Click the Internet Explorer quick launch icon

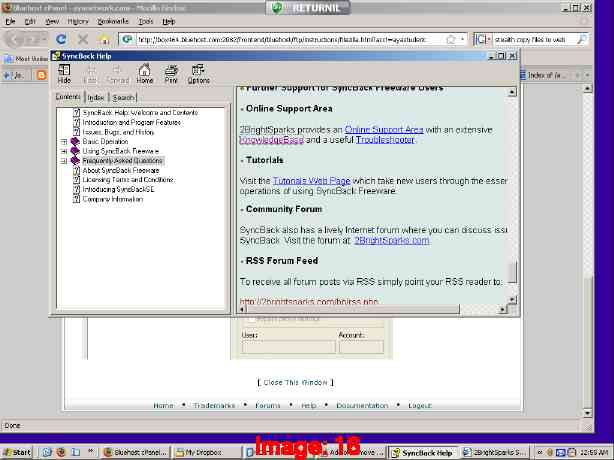pos(47,452)
